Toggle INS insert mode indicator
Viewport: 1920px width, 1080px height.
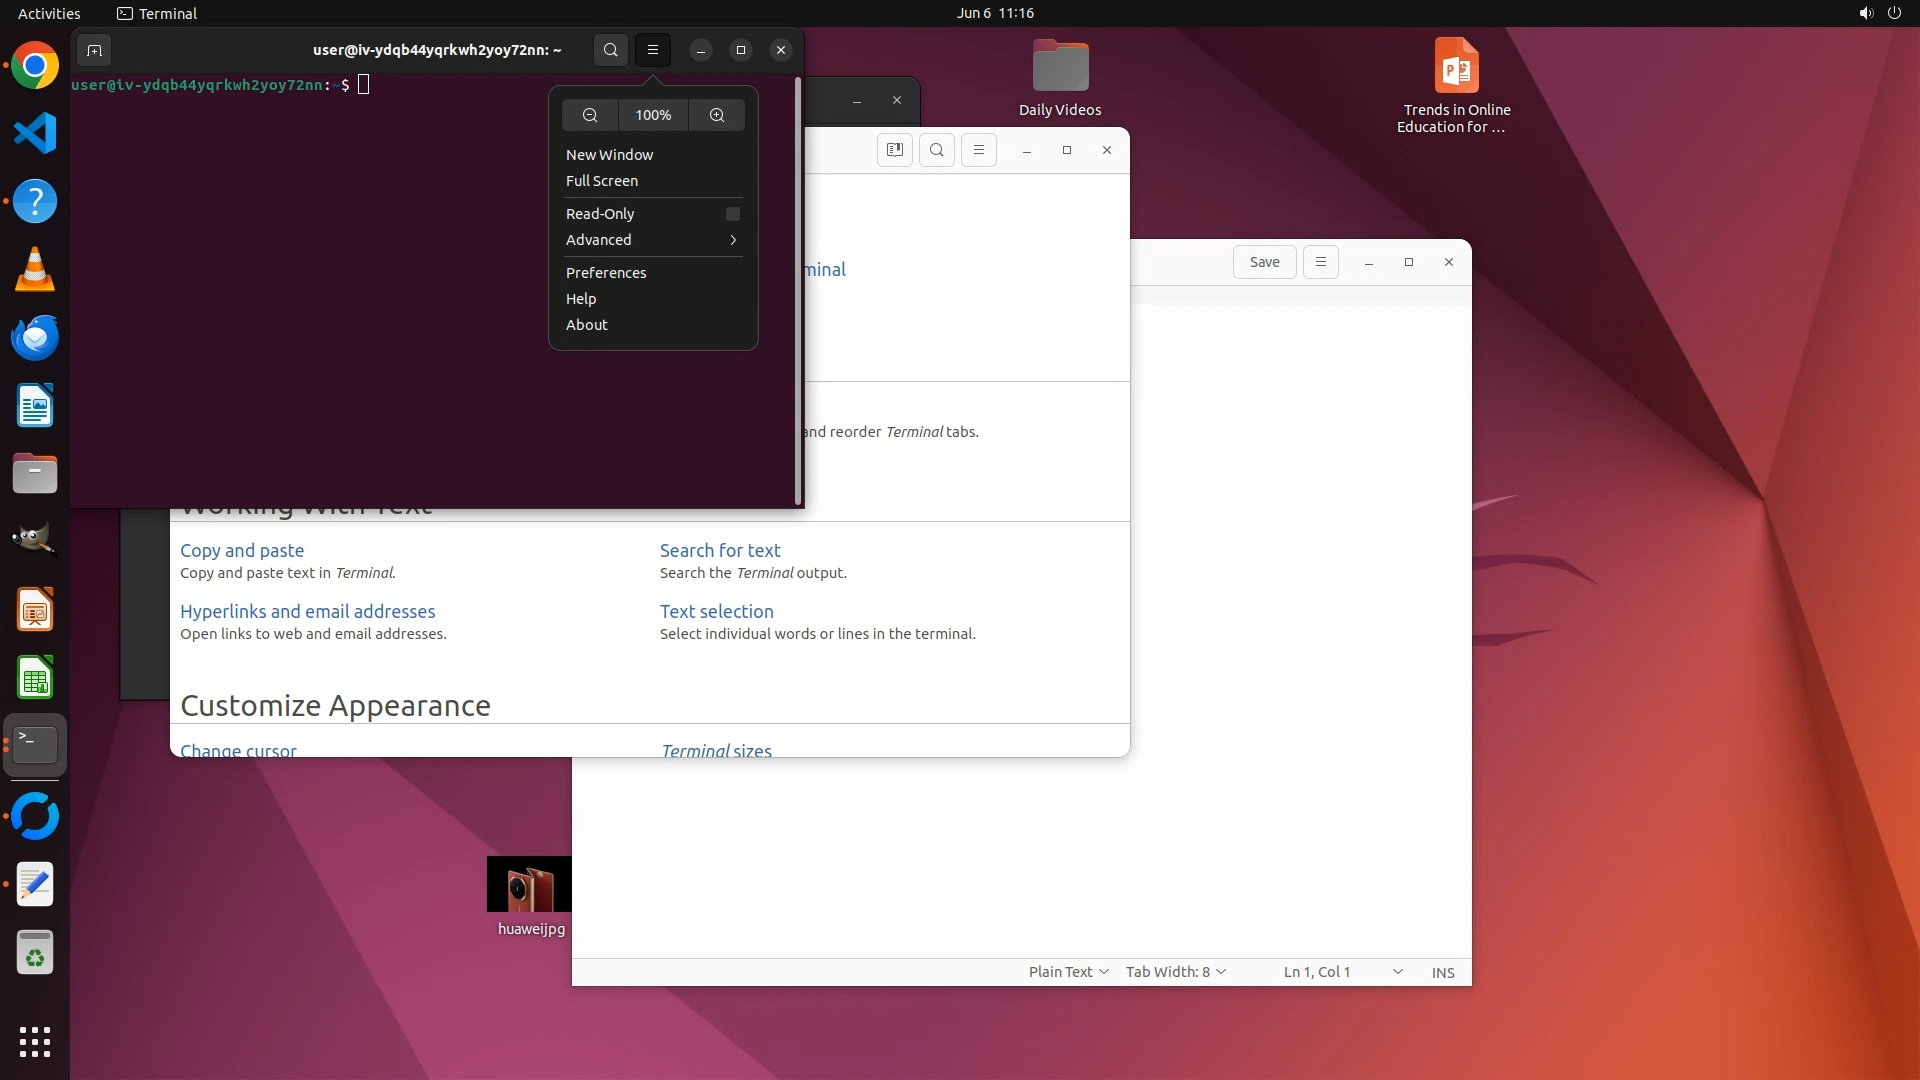[x=1442, y=972]
